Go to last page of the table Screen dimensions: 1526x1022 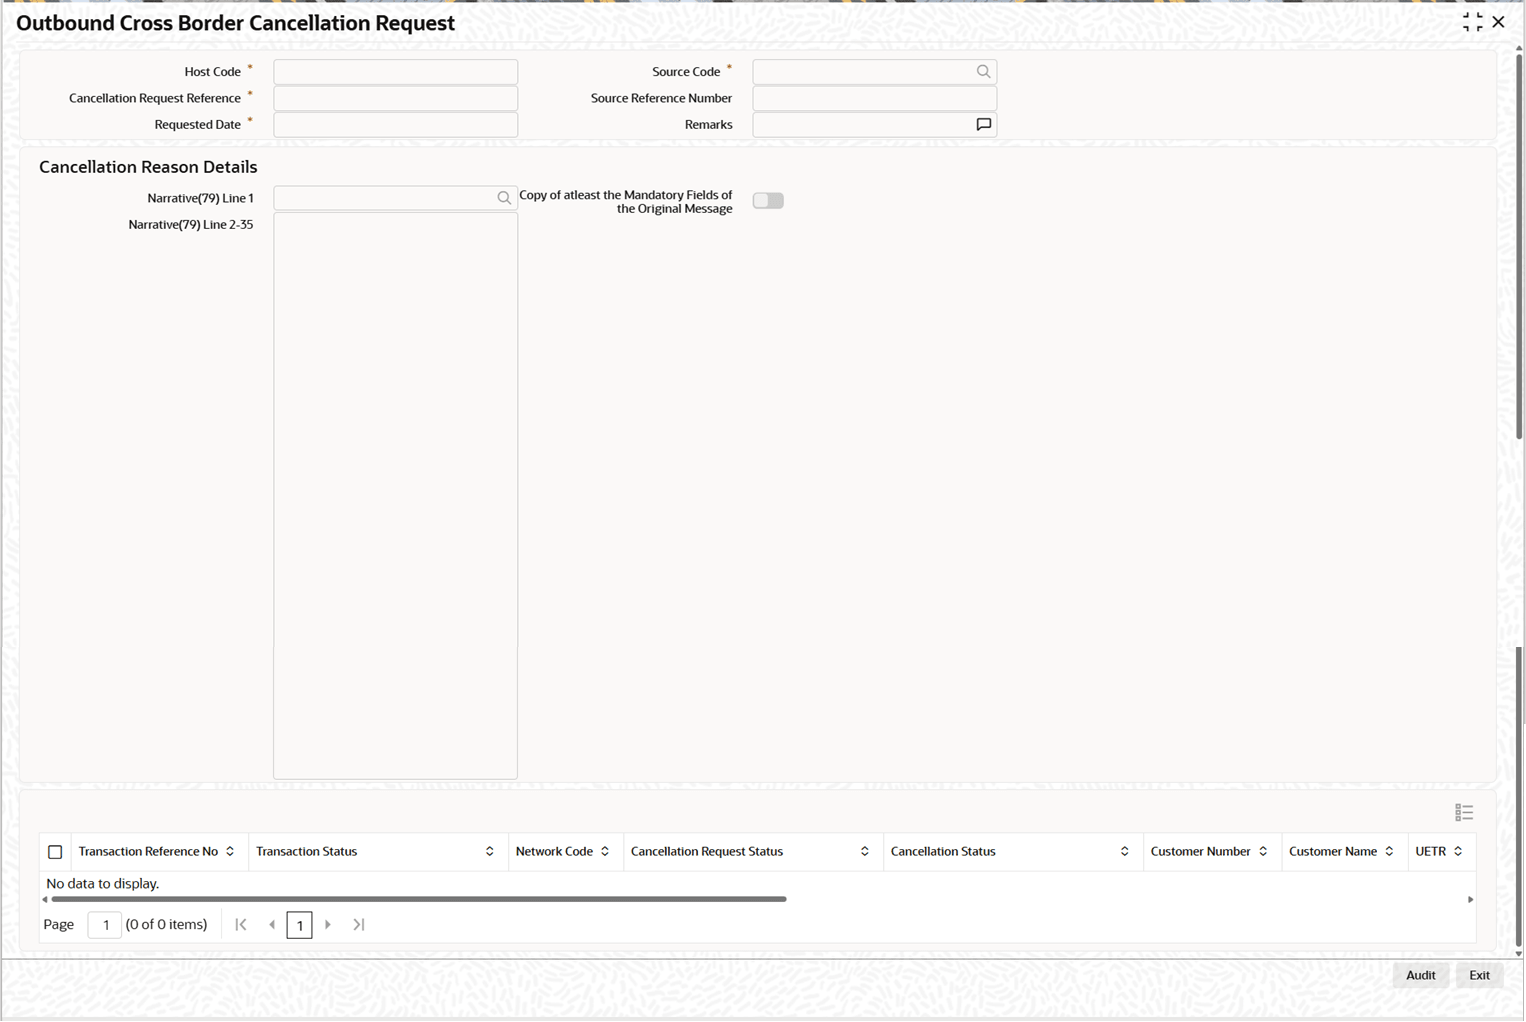359,925
